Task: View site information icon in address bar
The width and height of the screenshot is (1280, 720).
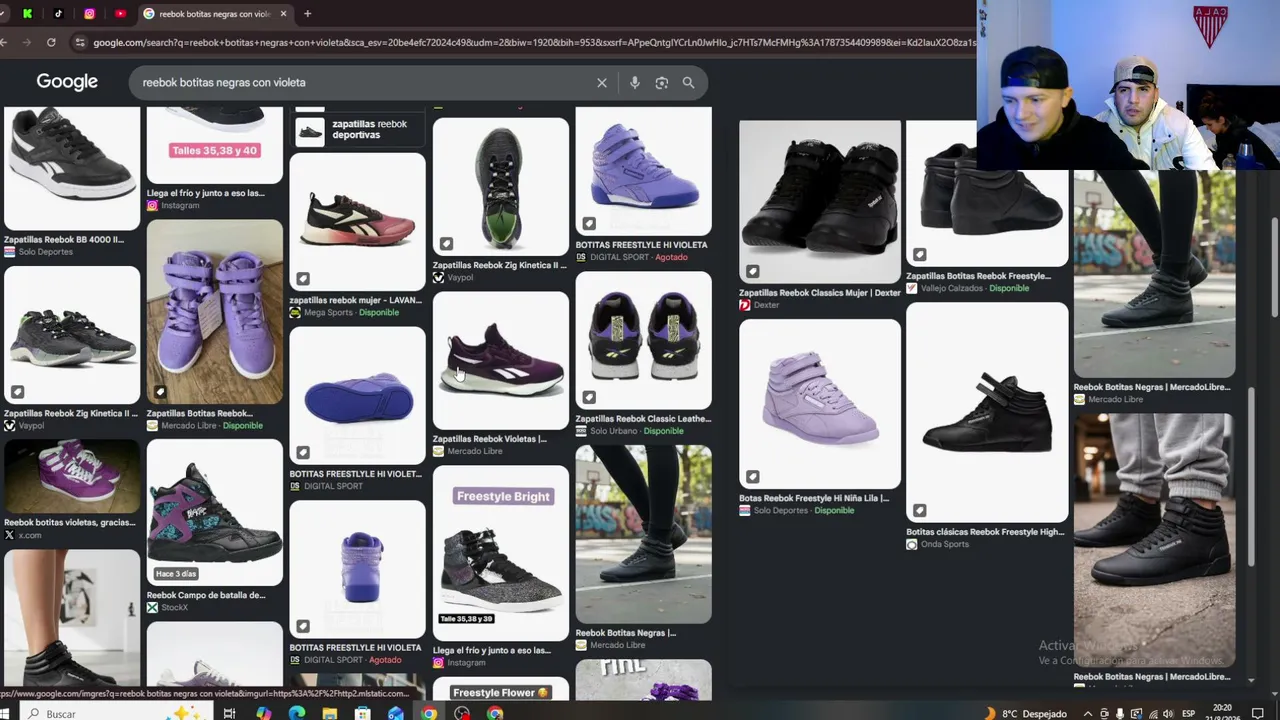Action: pyautogui.click(x=80, y=42)
